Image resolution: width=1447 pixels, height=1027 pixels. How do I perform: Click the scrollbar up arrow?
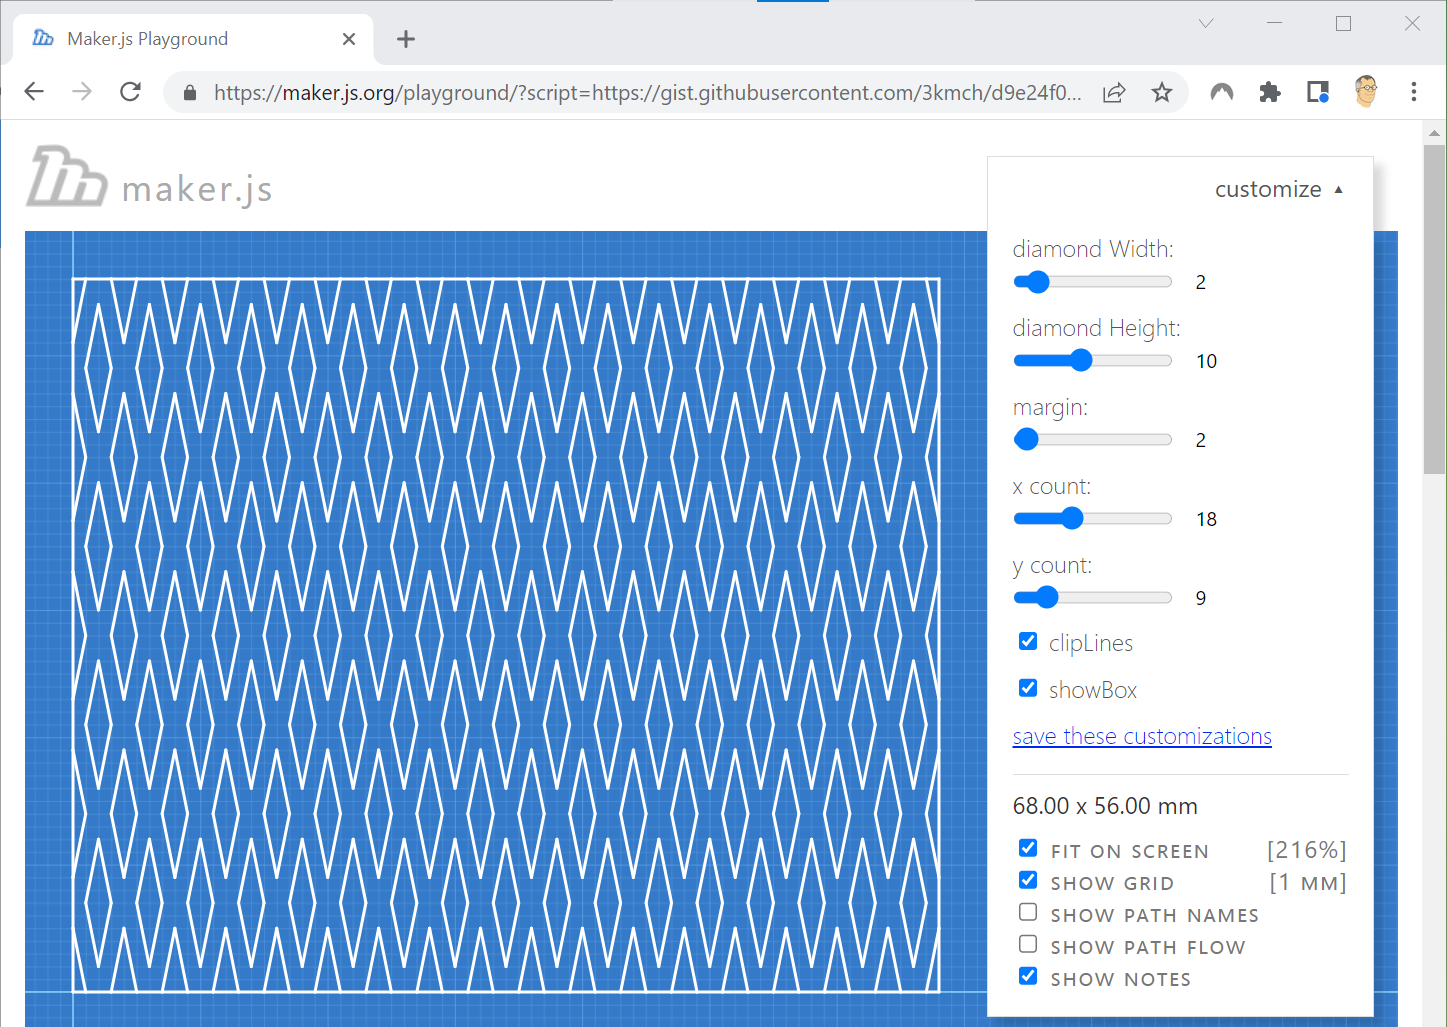point(1434,132)
